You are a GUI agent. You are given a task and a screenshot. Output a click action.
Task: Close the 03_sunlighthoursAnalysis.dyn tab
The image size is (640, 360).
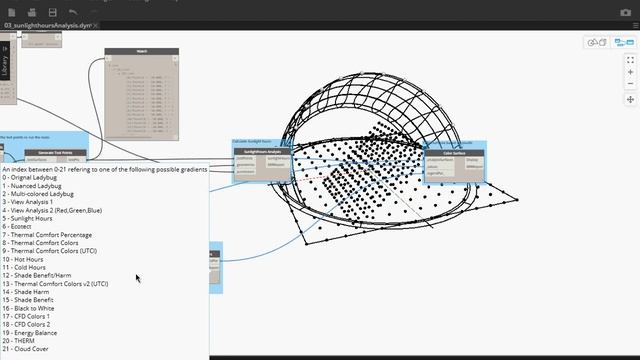[96, 26]
